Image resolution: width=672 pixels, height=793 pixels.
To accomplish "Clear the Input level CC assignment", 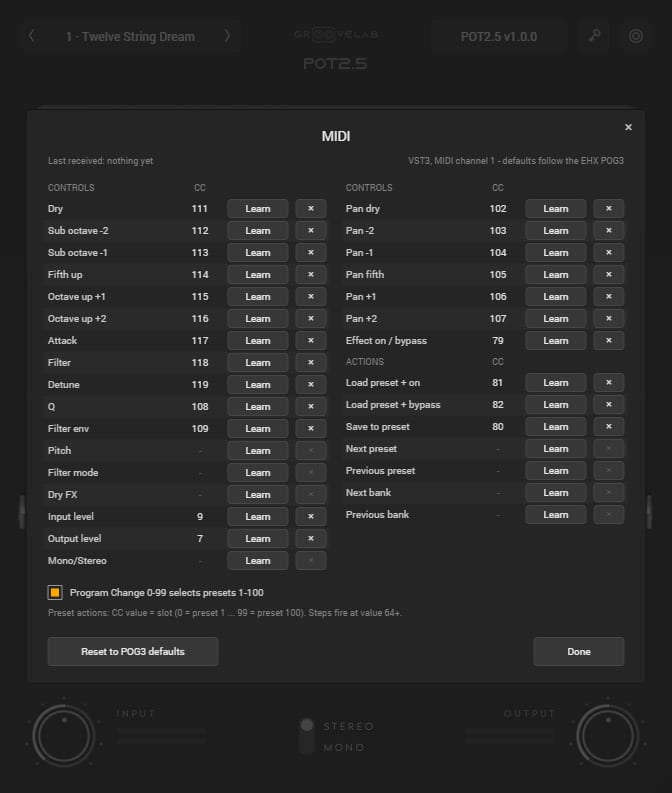I will coord(310,516).
